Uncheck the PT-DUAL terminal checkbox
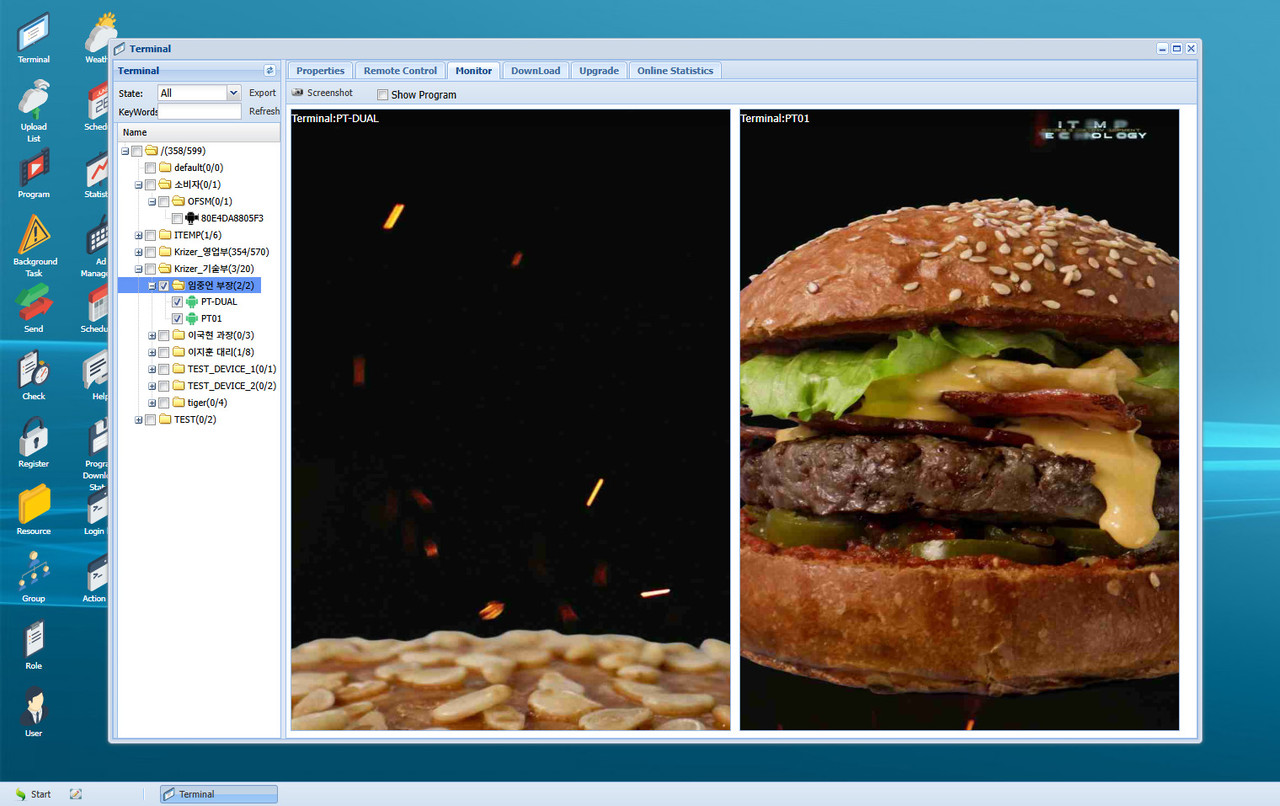1280x806 pixels. pyautogui.click(x=177, y=301)
